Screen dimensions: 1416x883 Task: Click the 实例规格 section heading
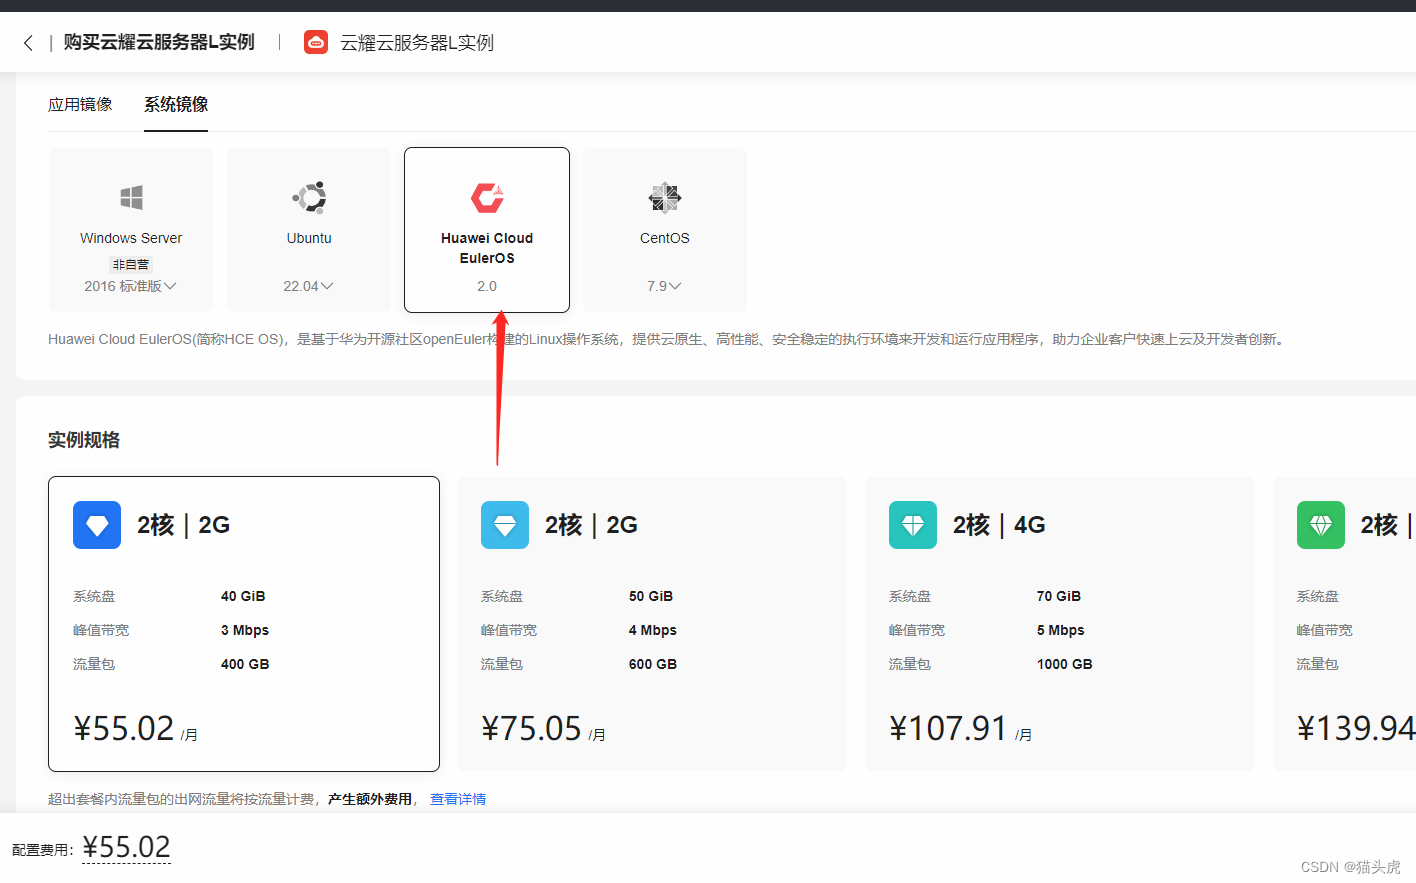coord(84,440)
